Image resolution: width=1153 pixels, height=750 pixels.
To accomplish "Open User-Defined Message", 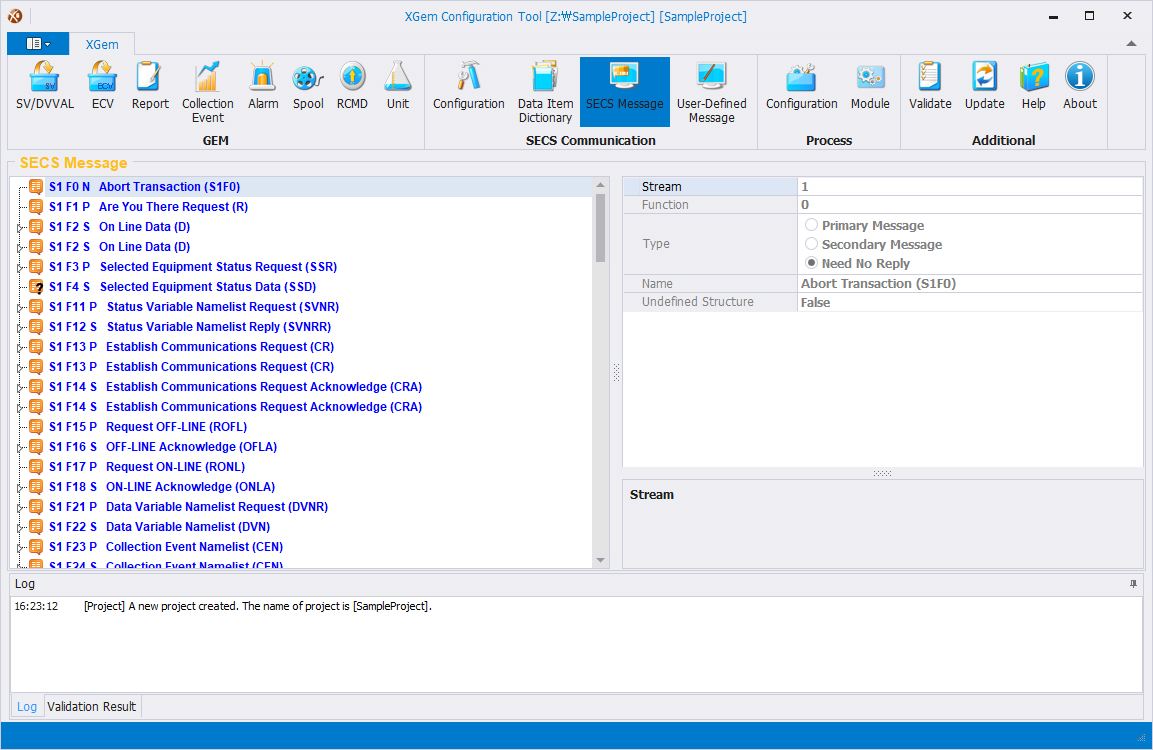I will [x=711, y=93].
